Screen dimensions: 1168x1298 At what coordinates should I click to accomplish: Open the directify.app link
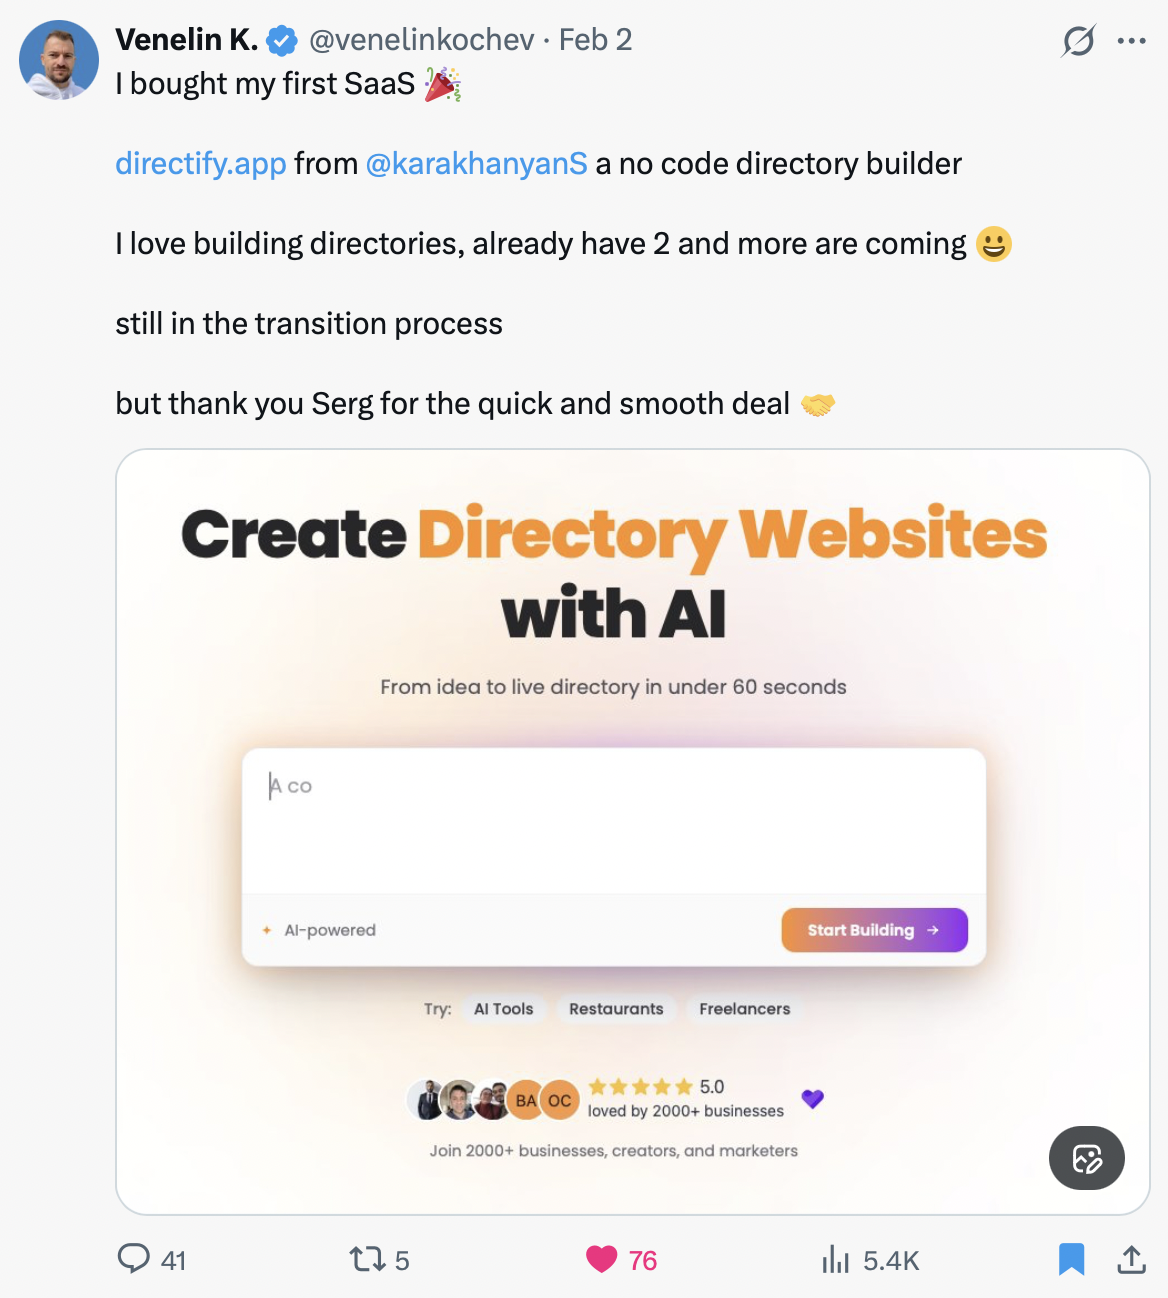point(201,163)
